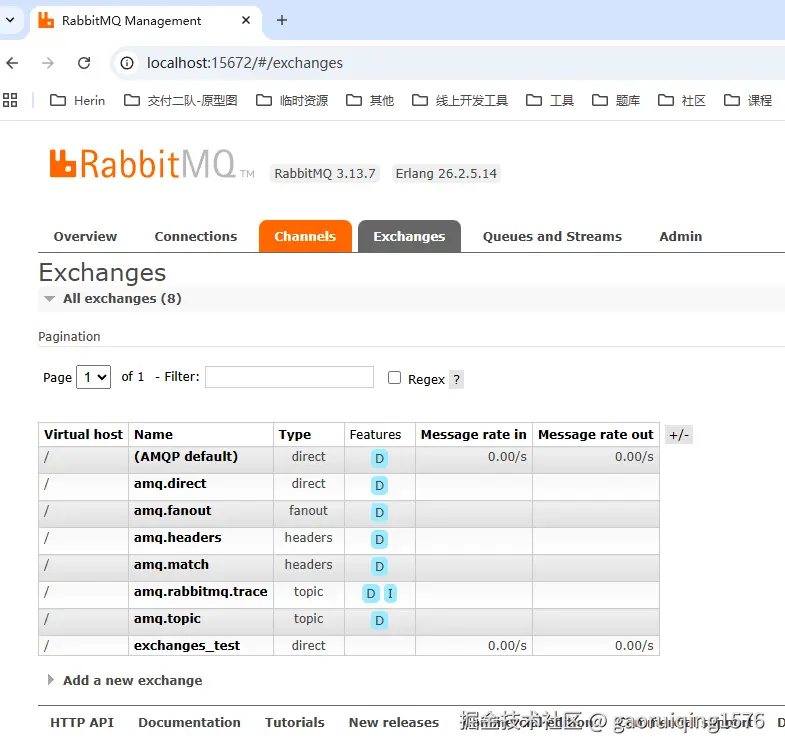785x754 pixels.
Task: Click the D badge on amq.match row
Action: click(x=379, y=566)
